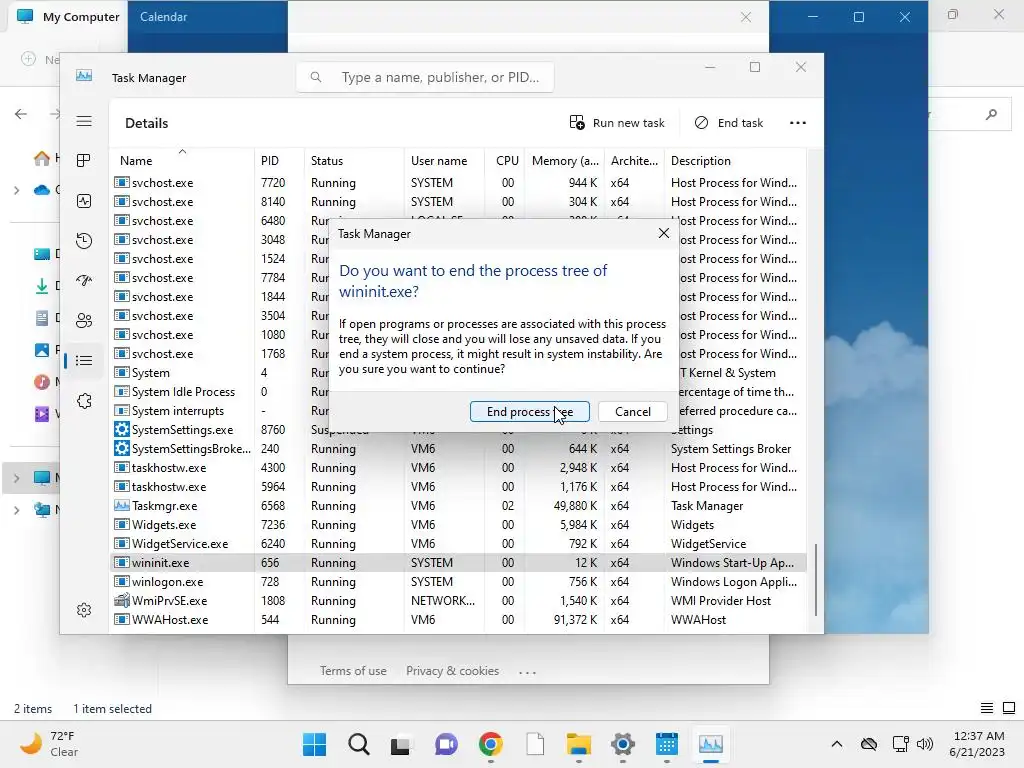Switch File Explorer to large icons view

click(x=1009, y=708)
